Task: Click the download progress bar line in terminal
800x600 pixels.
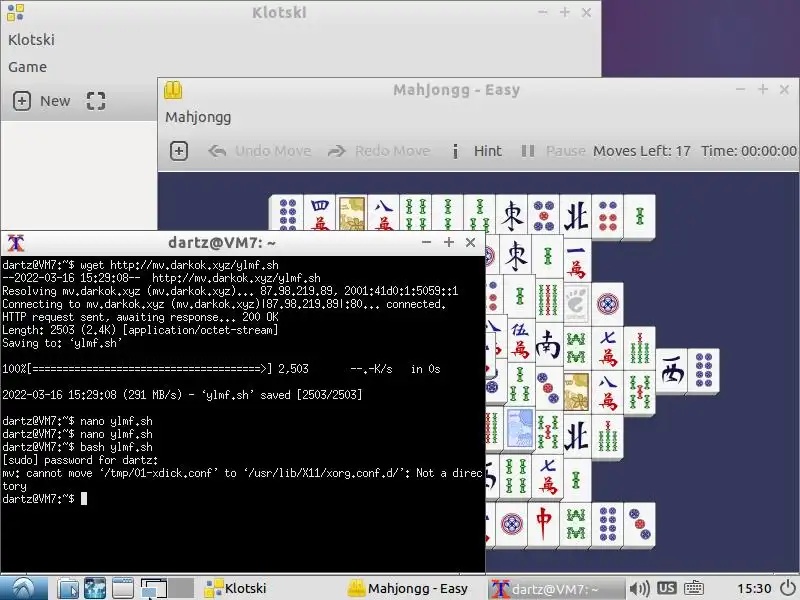Action: tap(221, 369)
